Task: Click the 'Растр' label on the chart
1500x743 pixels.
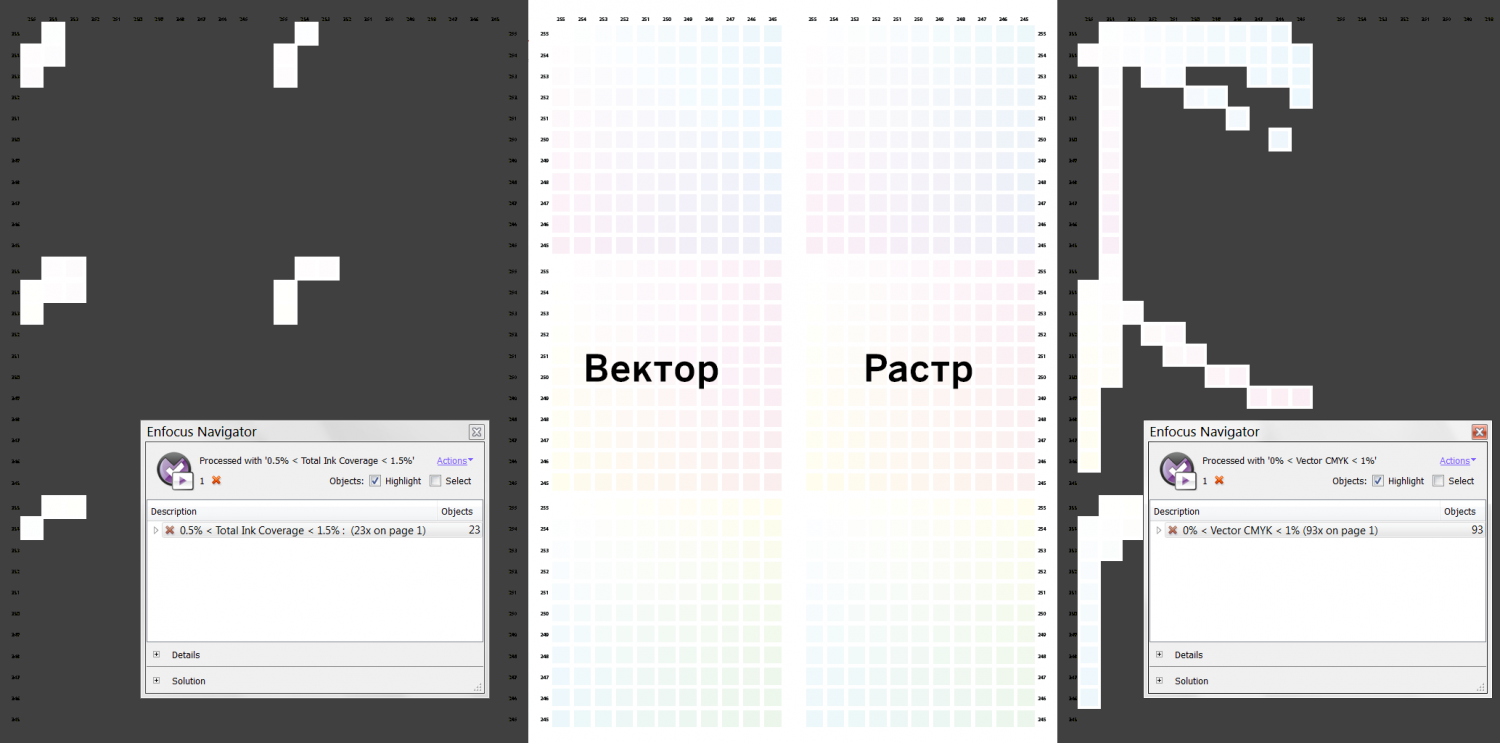Action: [x=918, y=370]
